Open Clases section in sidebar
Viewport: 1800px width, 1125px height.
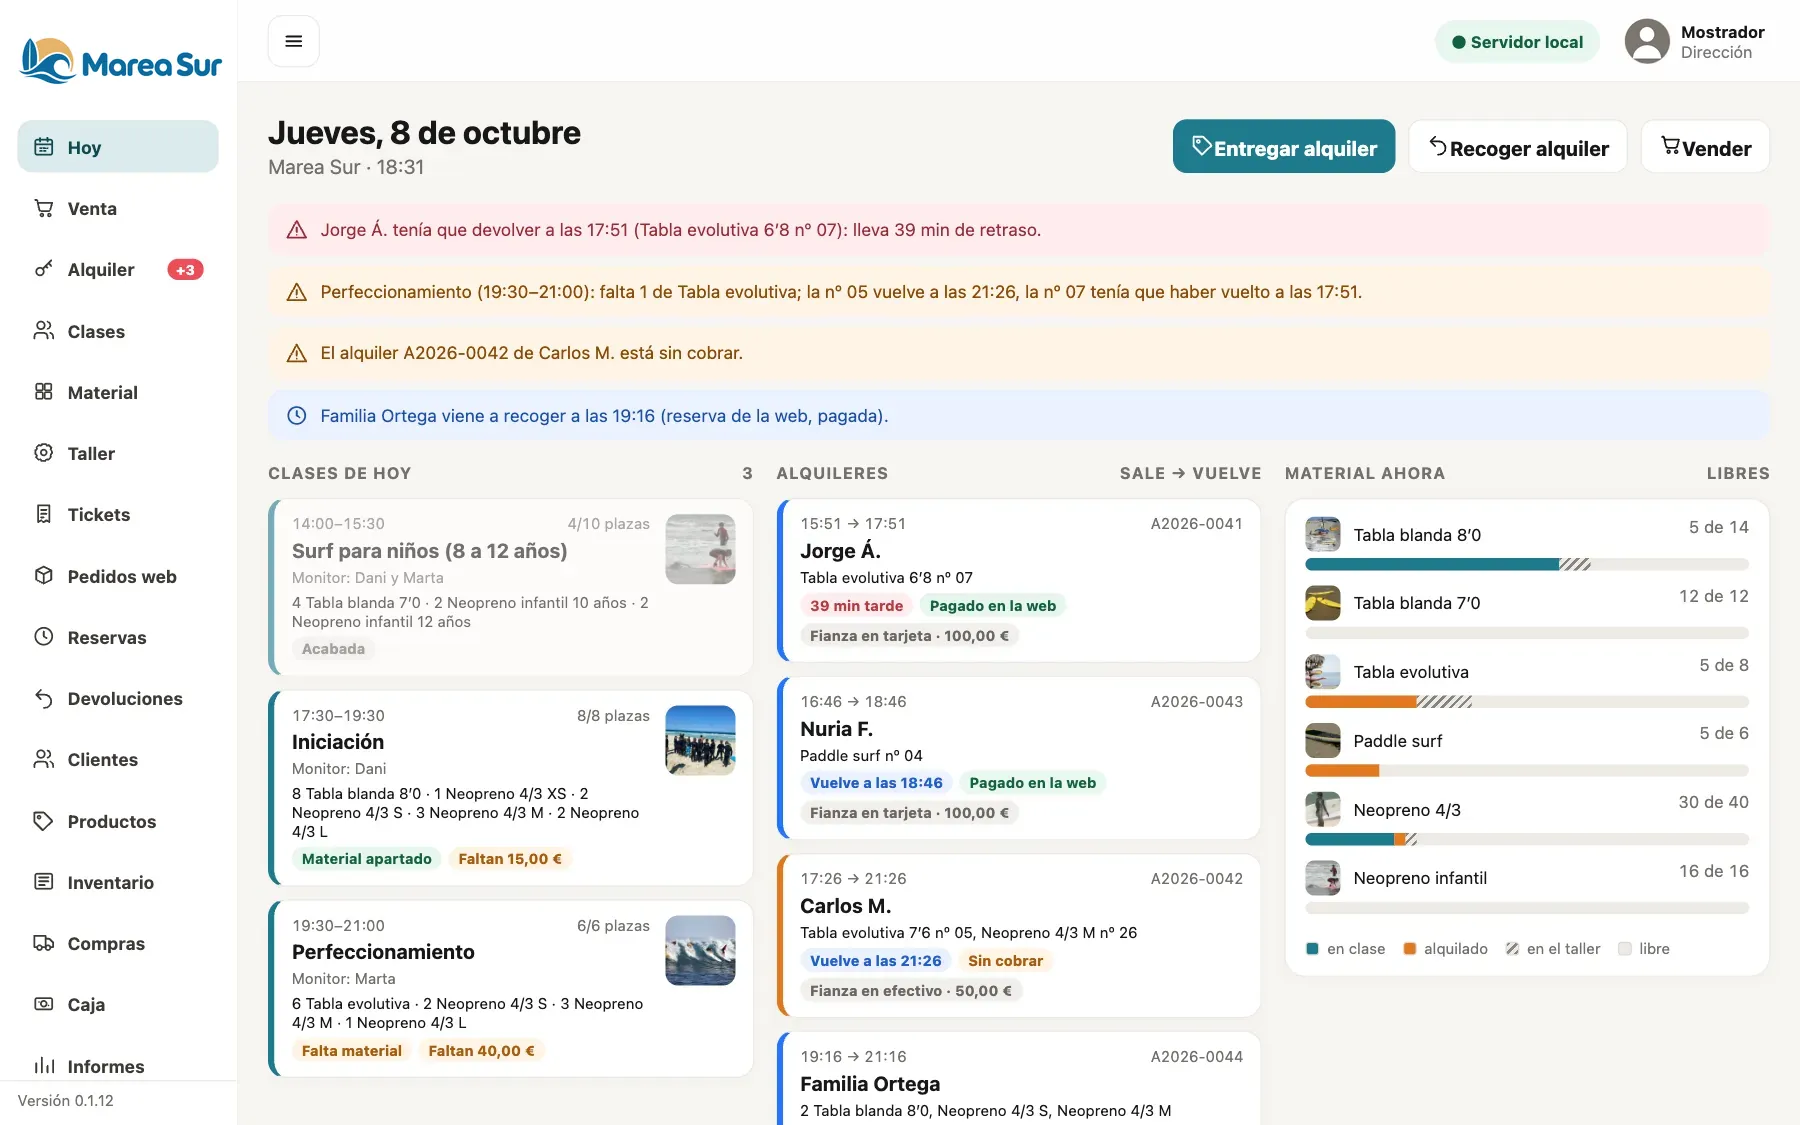[x=118, y=331]
